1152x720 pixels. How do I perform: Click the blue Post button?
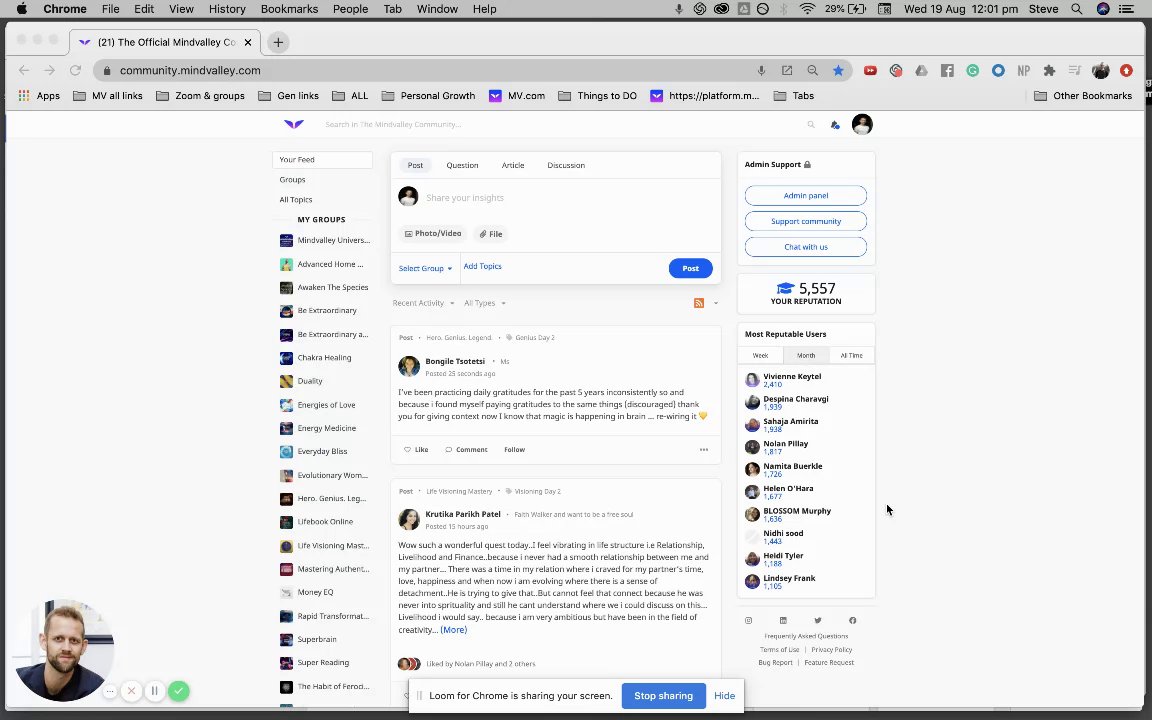click(x=690, y=268)
